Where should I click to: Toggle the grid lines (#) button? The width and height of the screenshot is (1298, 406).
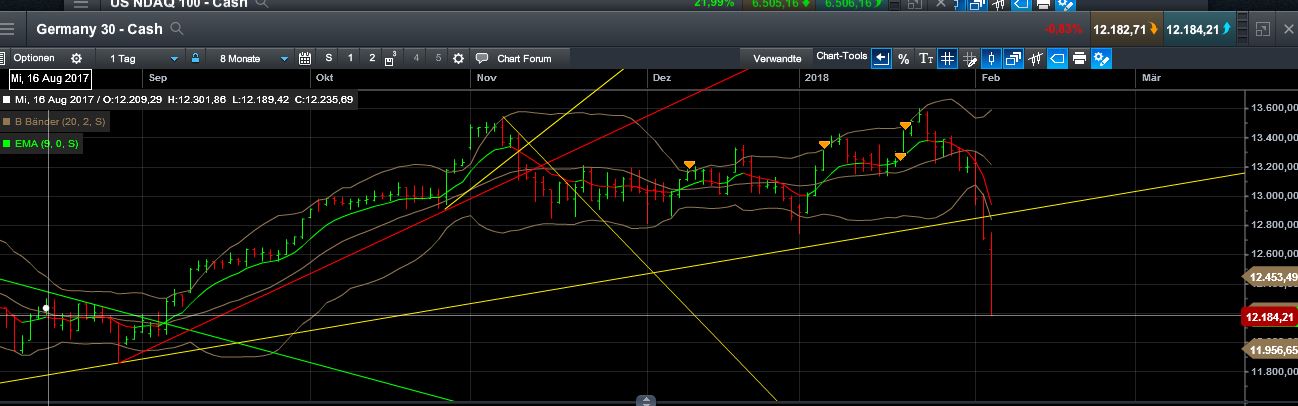947,59
